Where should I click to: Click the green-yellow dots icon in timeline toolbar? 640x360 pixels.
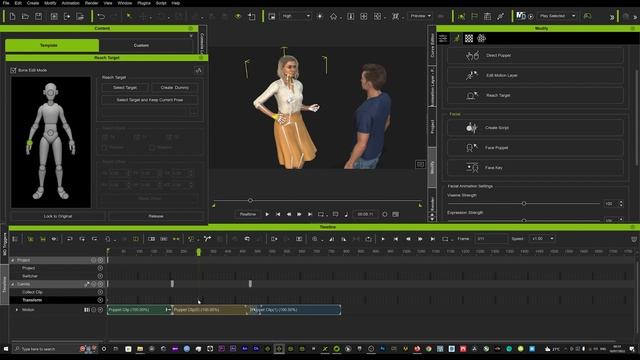[176, 239]
